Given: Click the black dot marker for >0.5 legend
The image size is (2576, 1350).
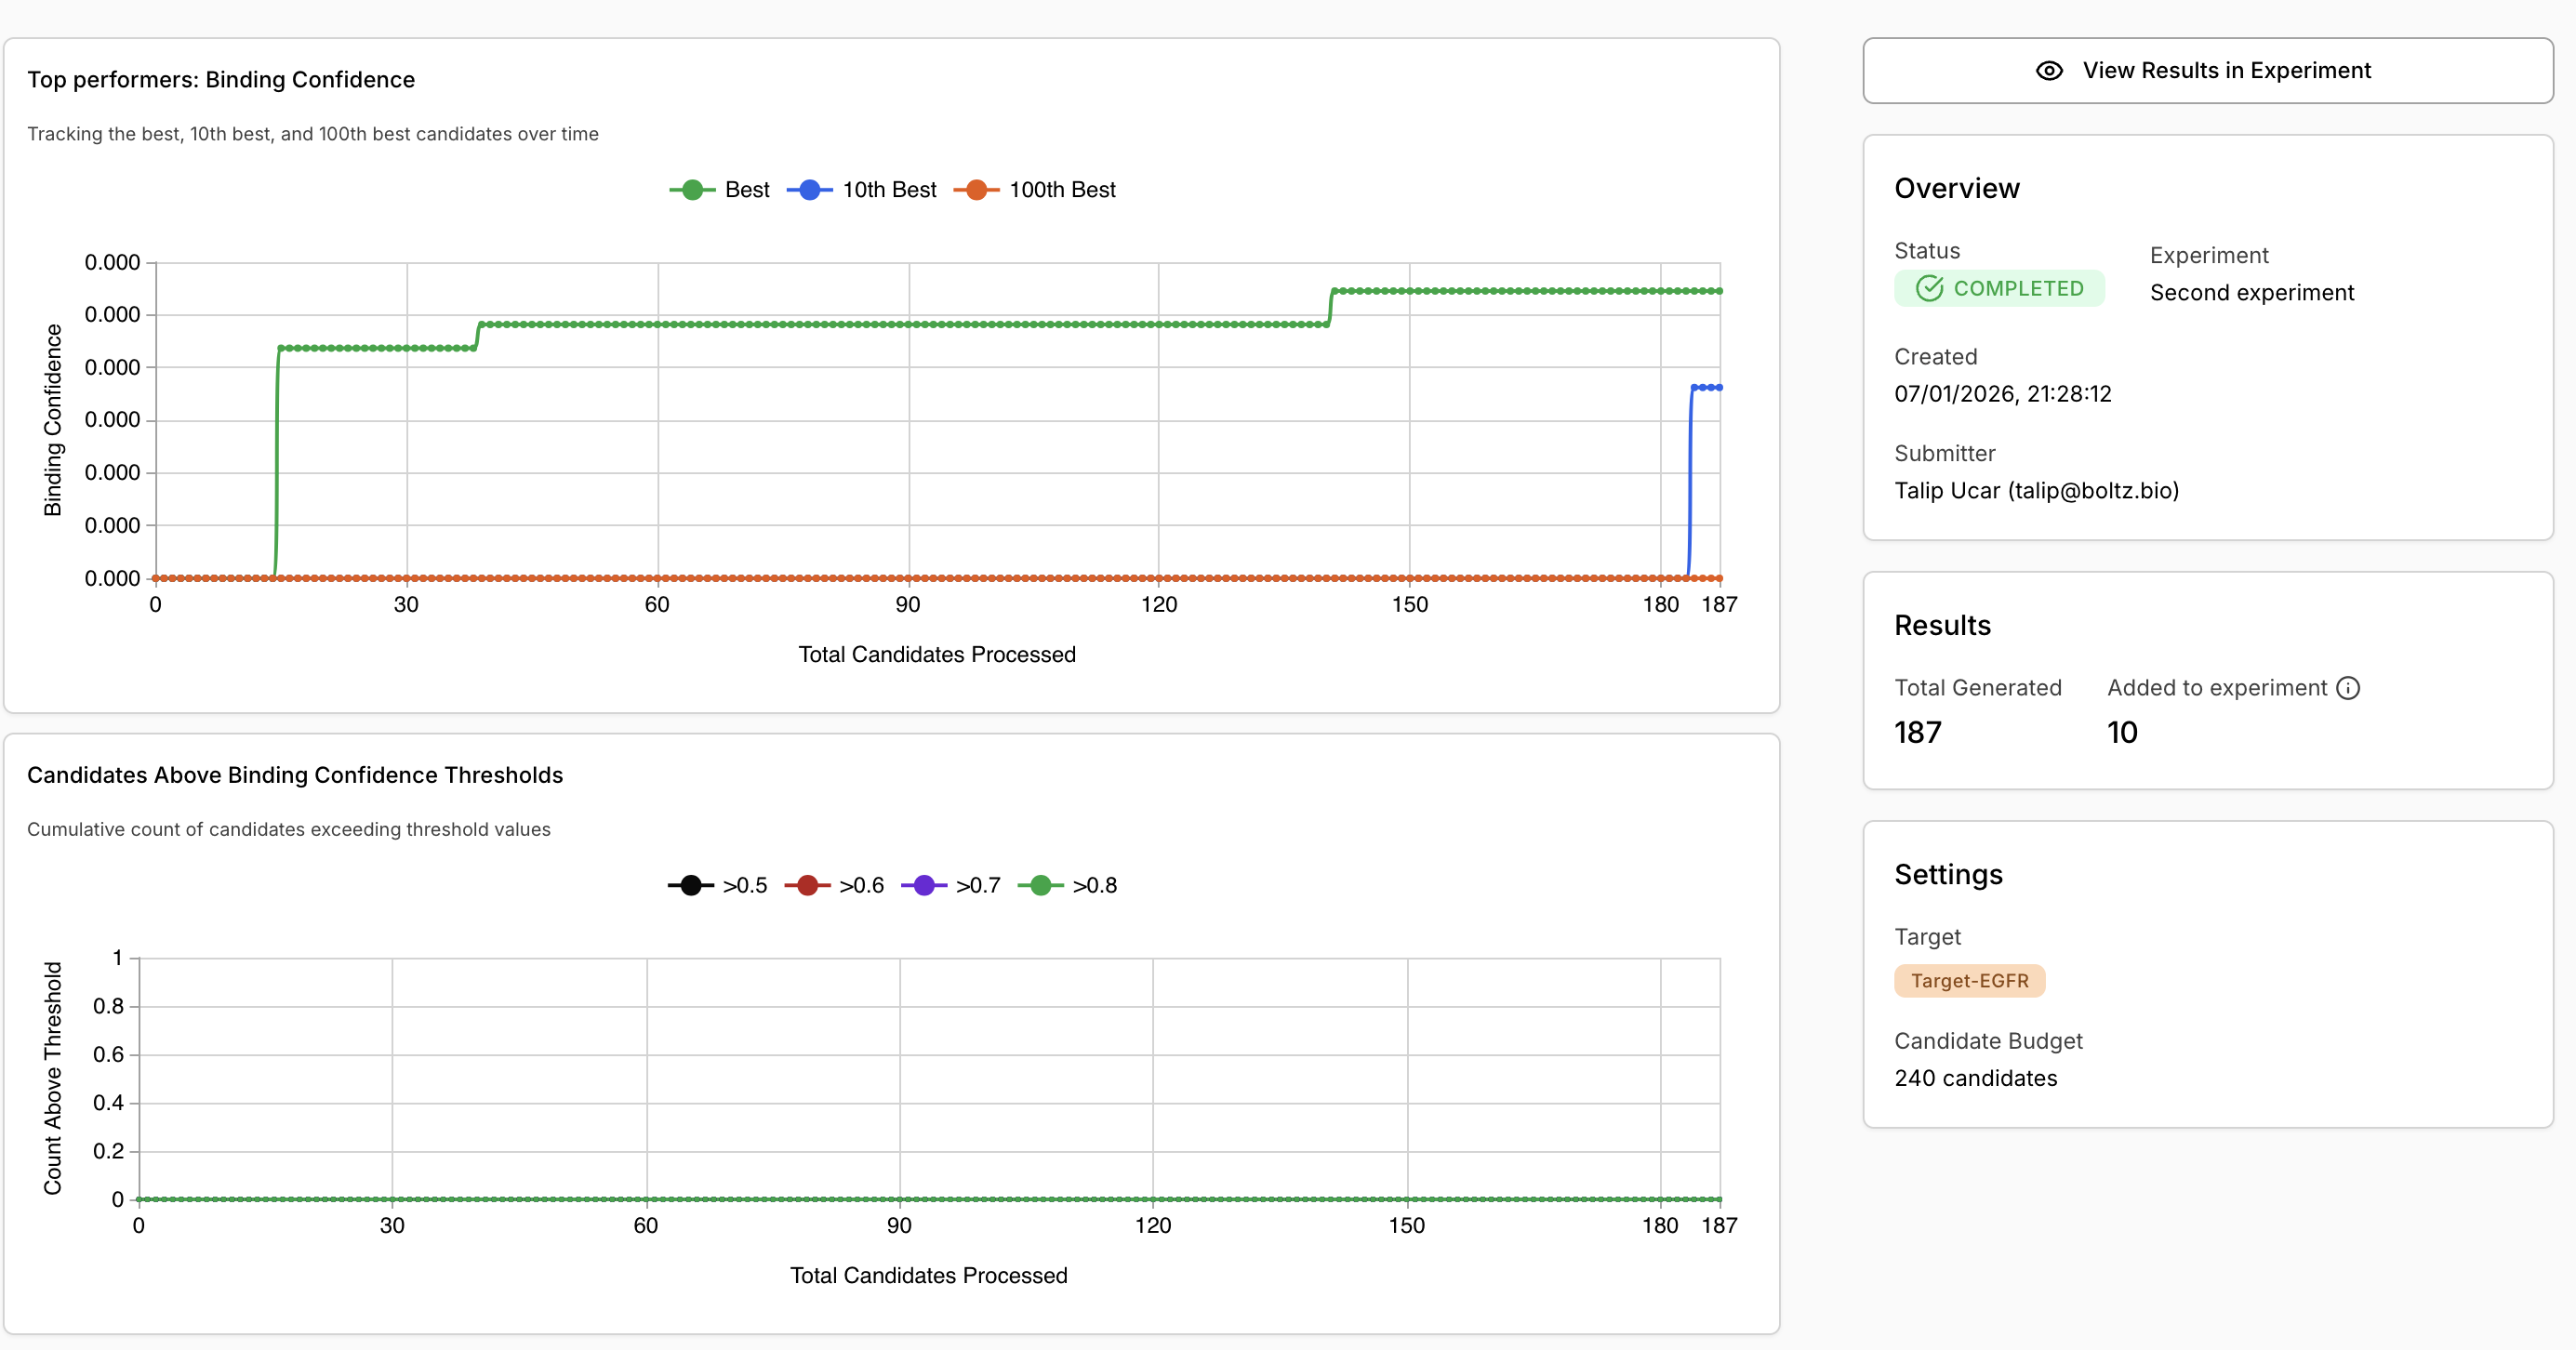Looking at the screenshot, I should pyautogui.click(x=690, y=884).
